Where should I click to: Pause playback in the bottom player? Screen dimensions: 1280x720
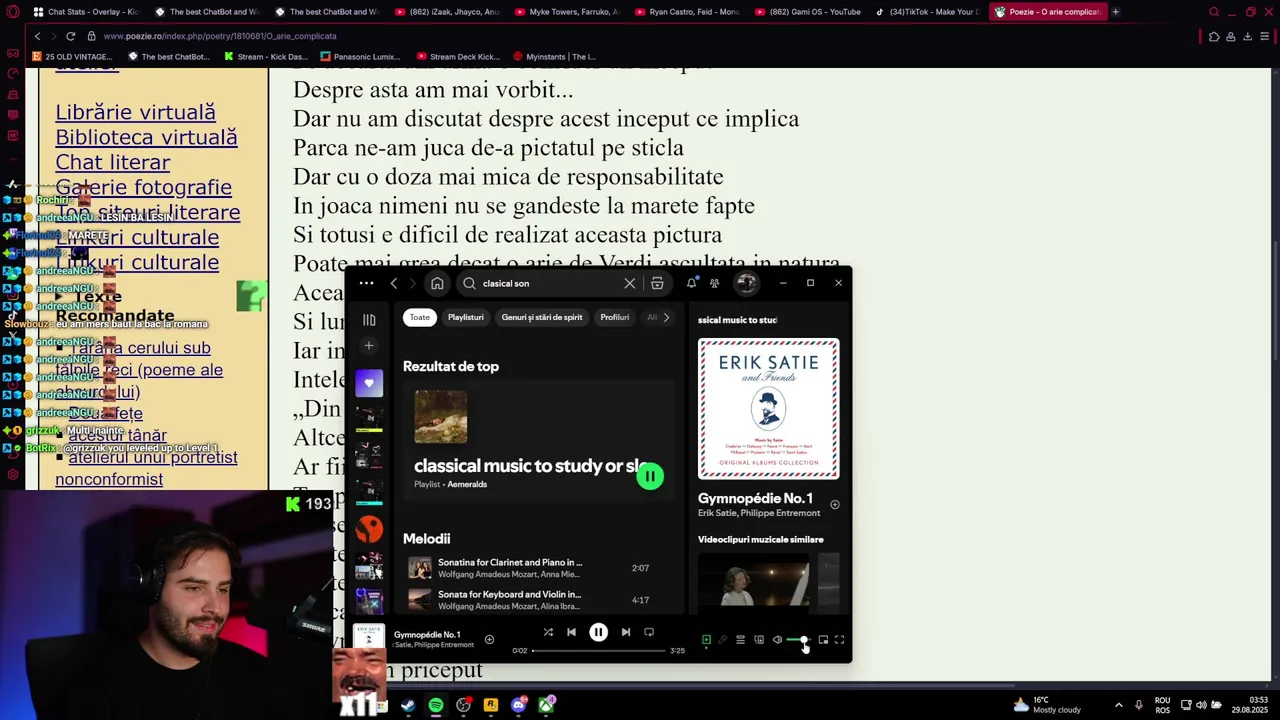[x=598, y=632]
